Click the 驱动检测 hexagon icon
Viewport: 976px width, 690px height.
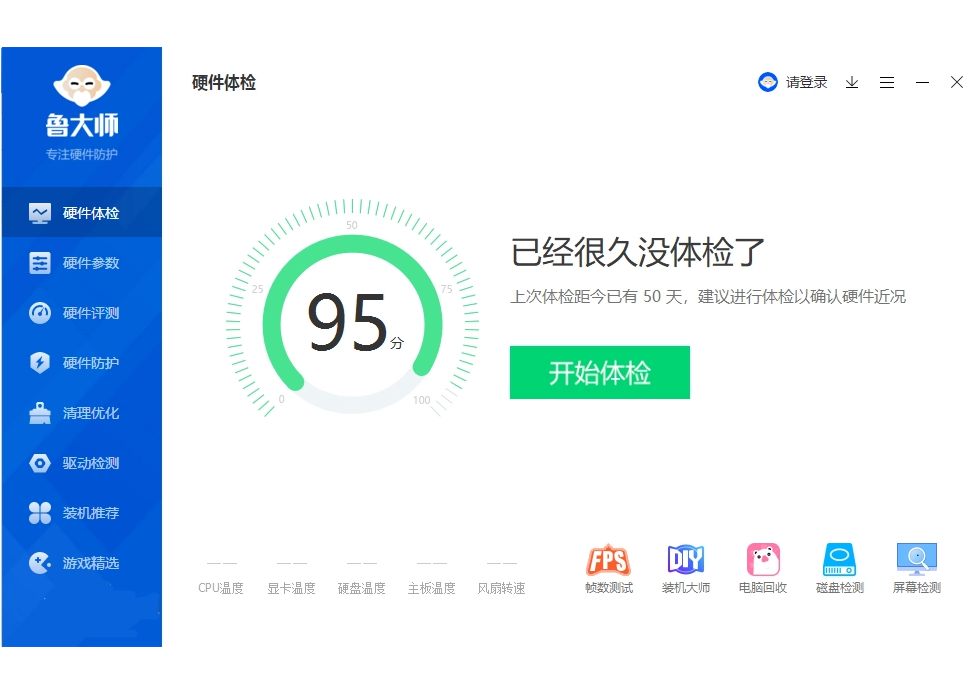(x=40, y=463)
